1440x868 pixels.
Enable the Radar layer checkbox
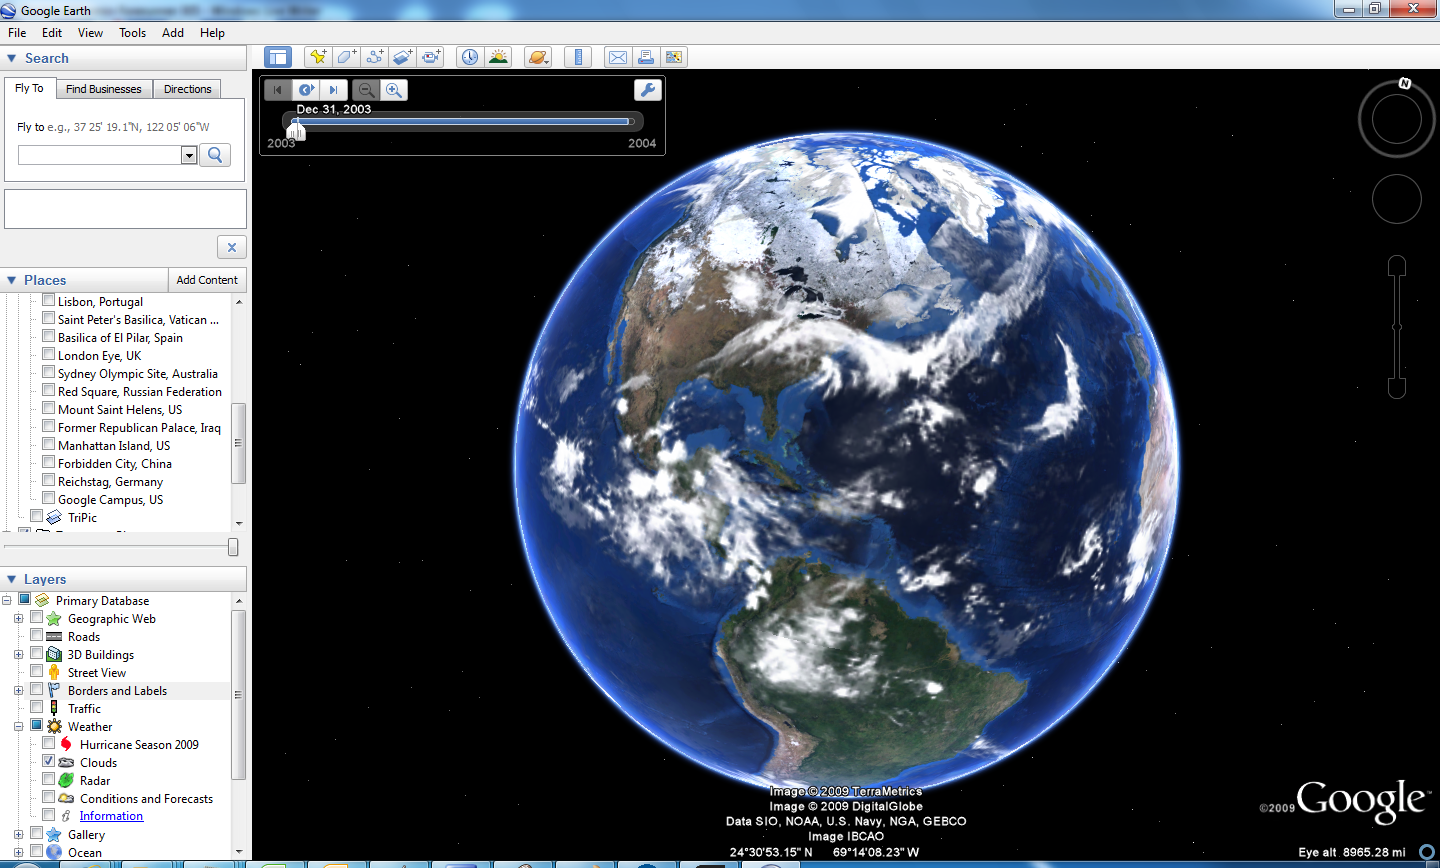pyautogui.click(x=48, y=780)
